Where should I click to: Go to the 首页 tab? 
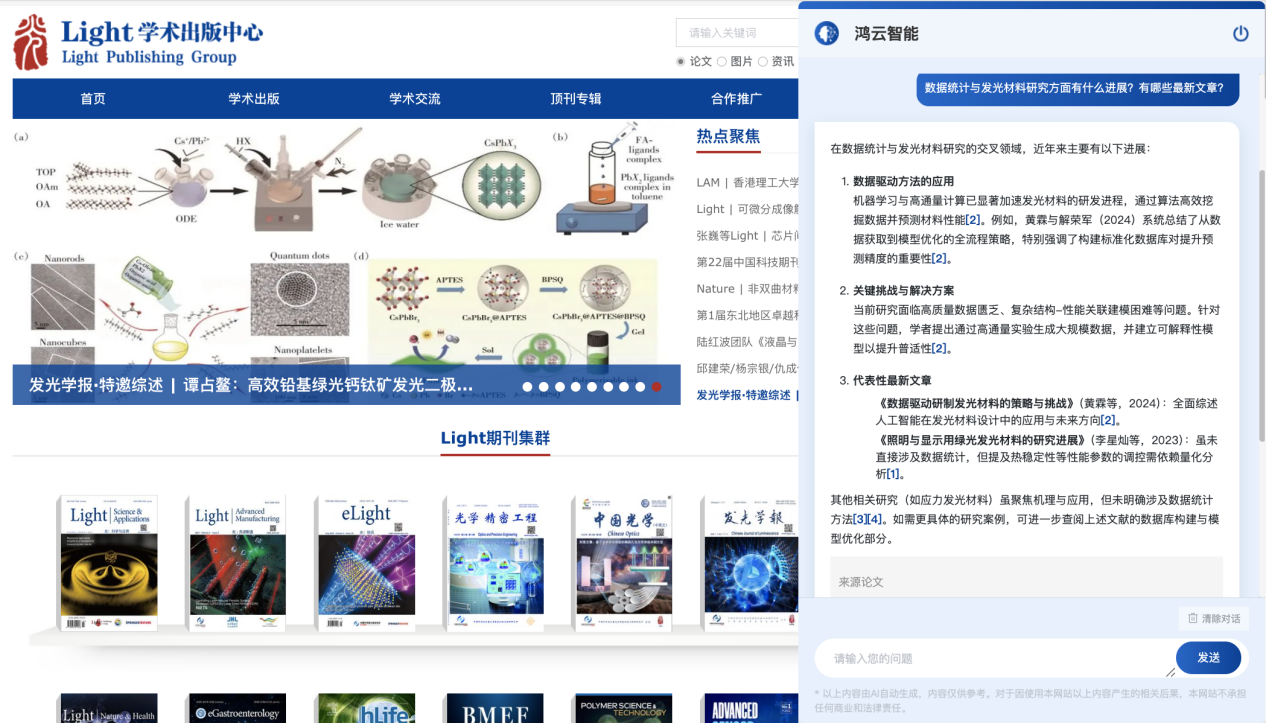[93, 98]
